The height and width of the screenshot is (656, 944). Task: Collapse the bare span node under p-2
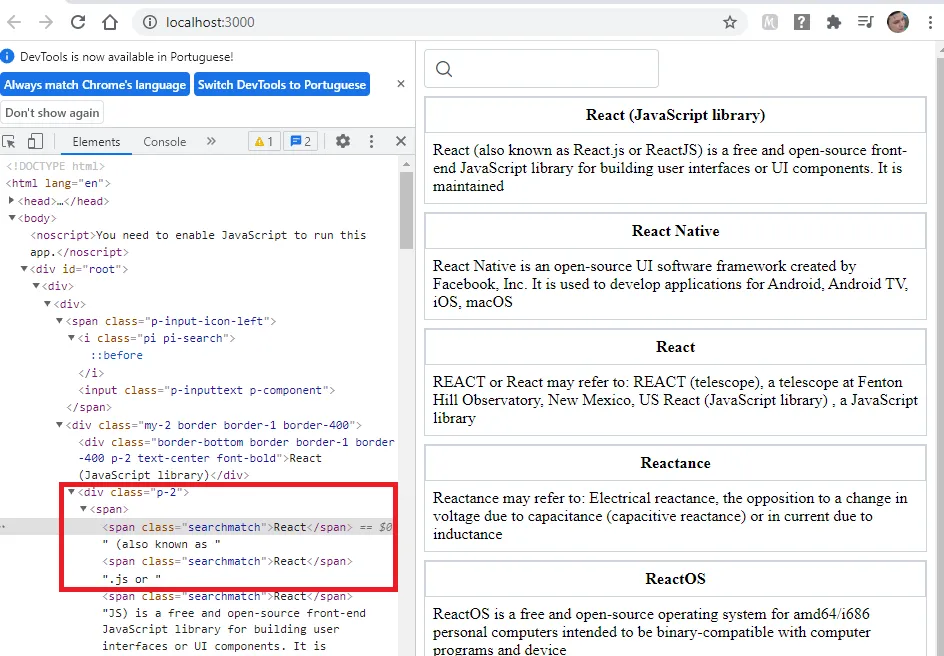click(83, 509)
